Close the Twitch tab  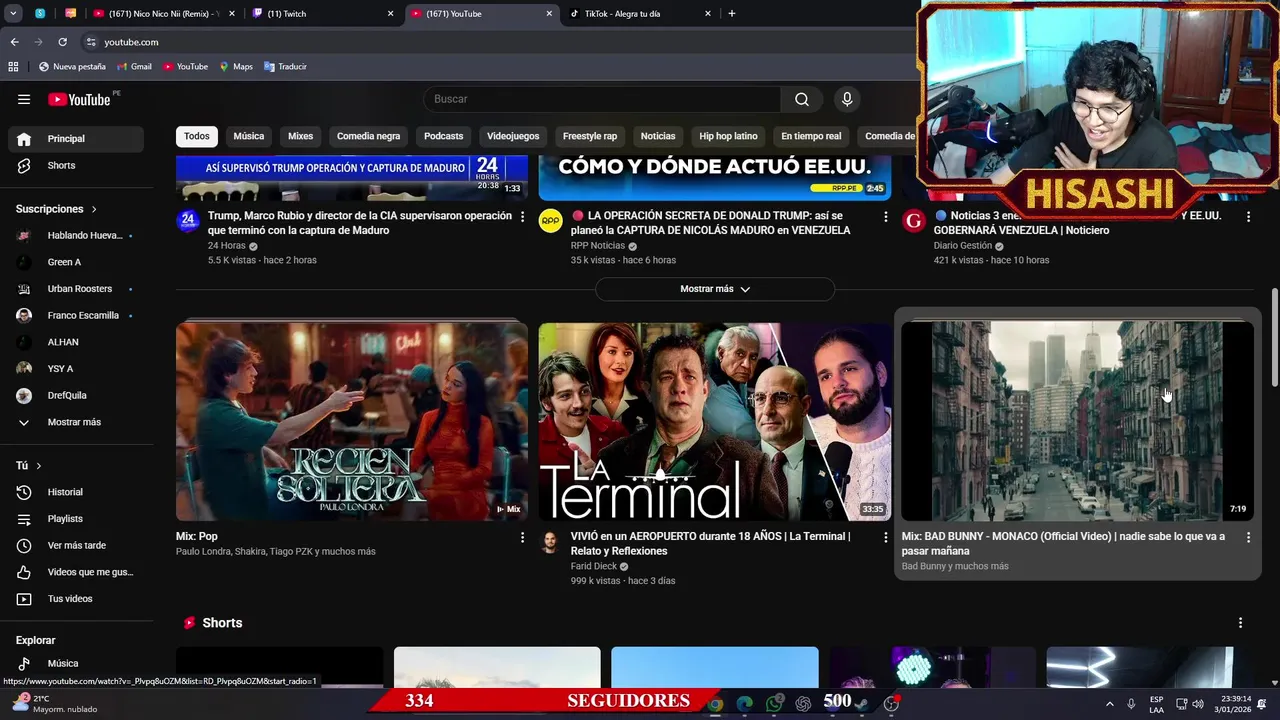tap(390, 14)
